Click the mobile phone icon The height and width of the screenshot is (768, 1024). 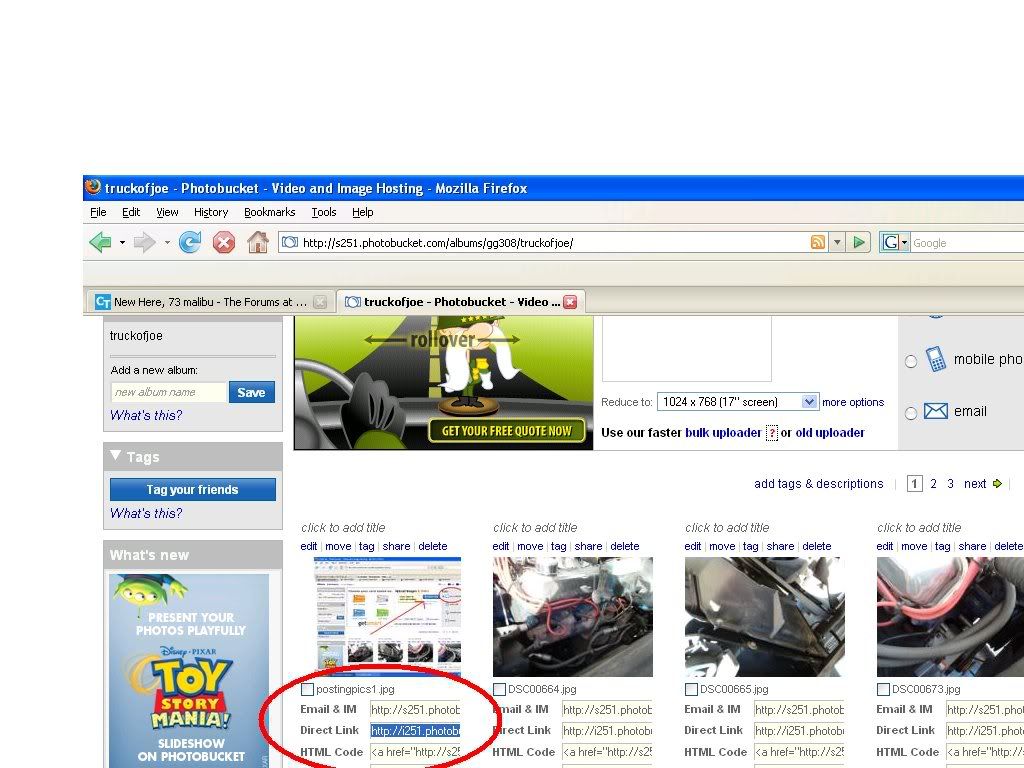click(x=936, y=359)
